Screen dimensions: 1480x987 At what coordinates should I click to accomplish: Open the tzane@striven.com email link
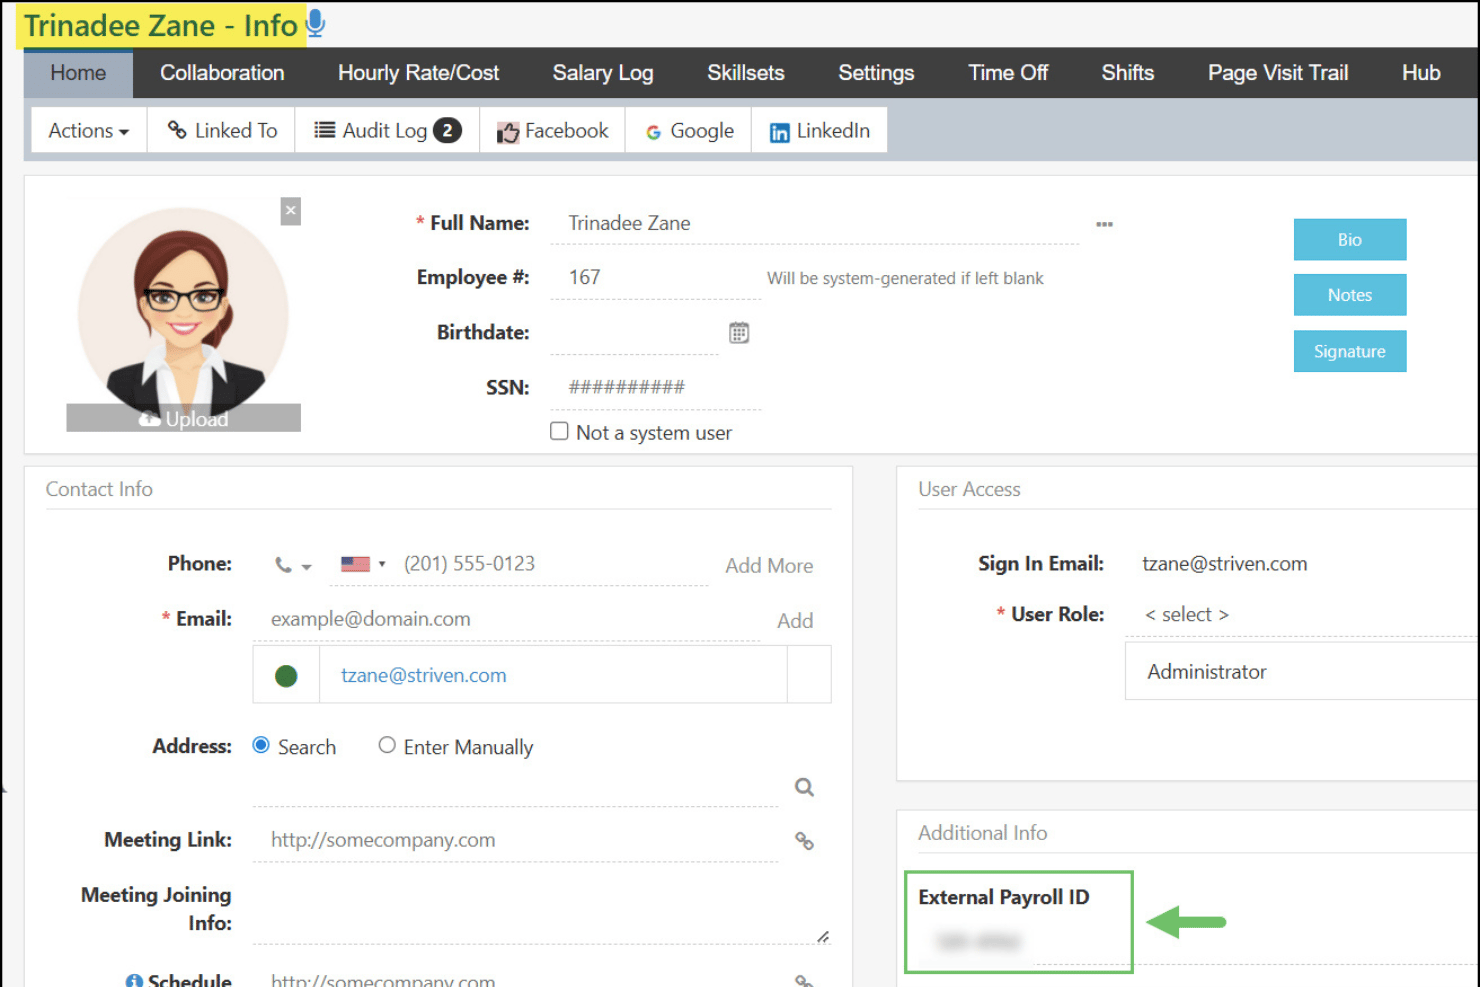click(424, 675)
